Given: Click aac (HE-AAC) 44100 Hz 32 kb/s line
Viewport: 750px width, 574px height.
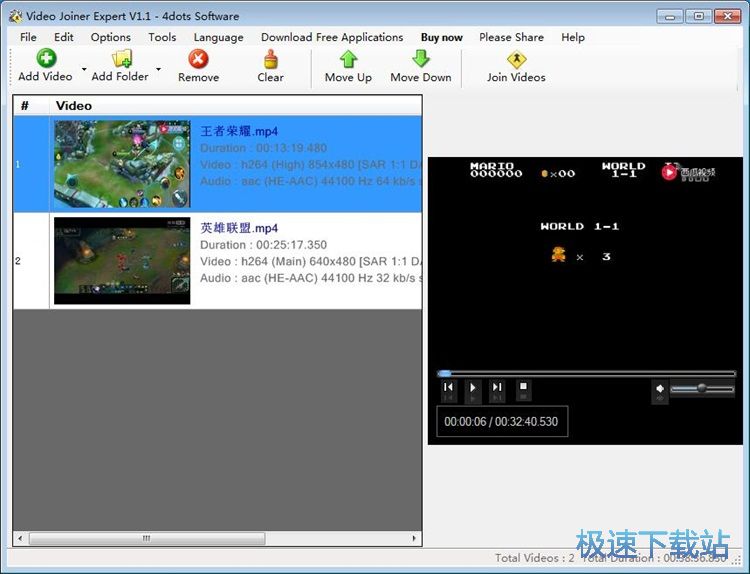Looking at the screenshot, I should coord(311,278).
